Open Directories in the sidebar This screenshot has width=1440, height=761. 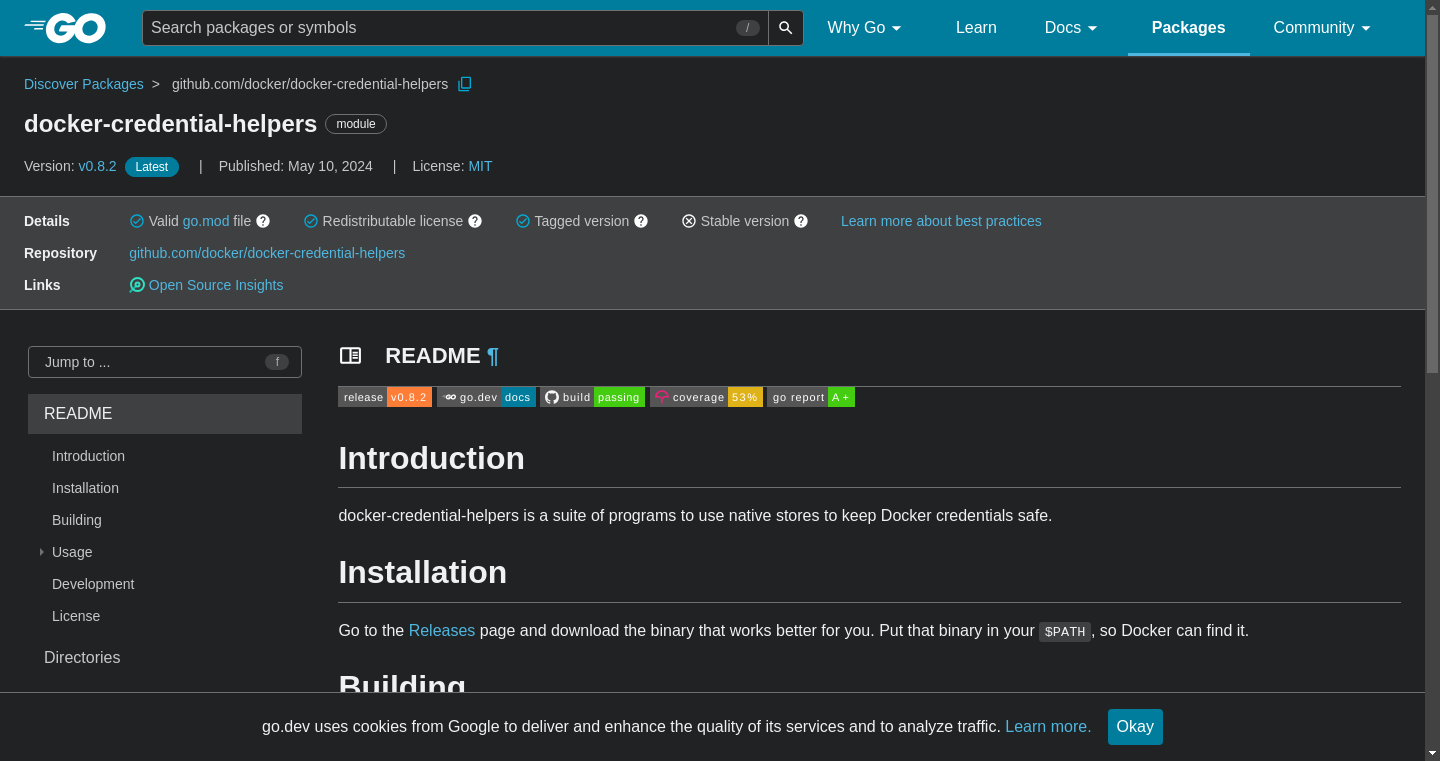point(82,657)
